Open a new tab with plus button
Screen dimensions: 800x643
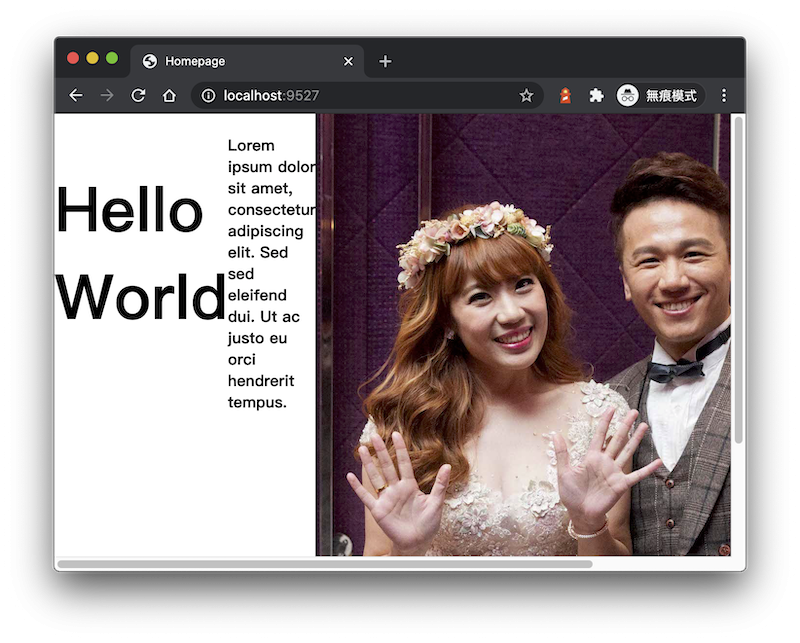coord(385,61)
